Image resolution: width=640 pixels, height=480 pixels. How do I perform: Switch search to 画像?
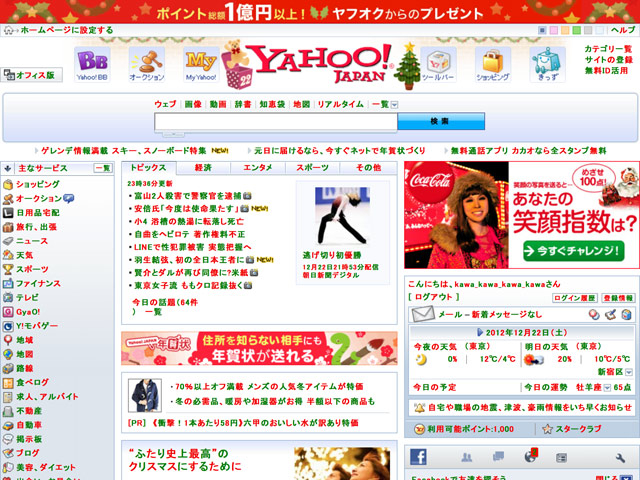pyautogui.click(x=193, y=104)
